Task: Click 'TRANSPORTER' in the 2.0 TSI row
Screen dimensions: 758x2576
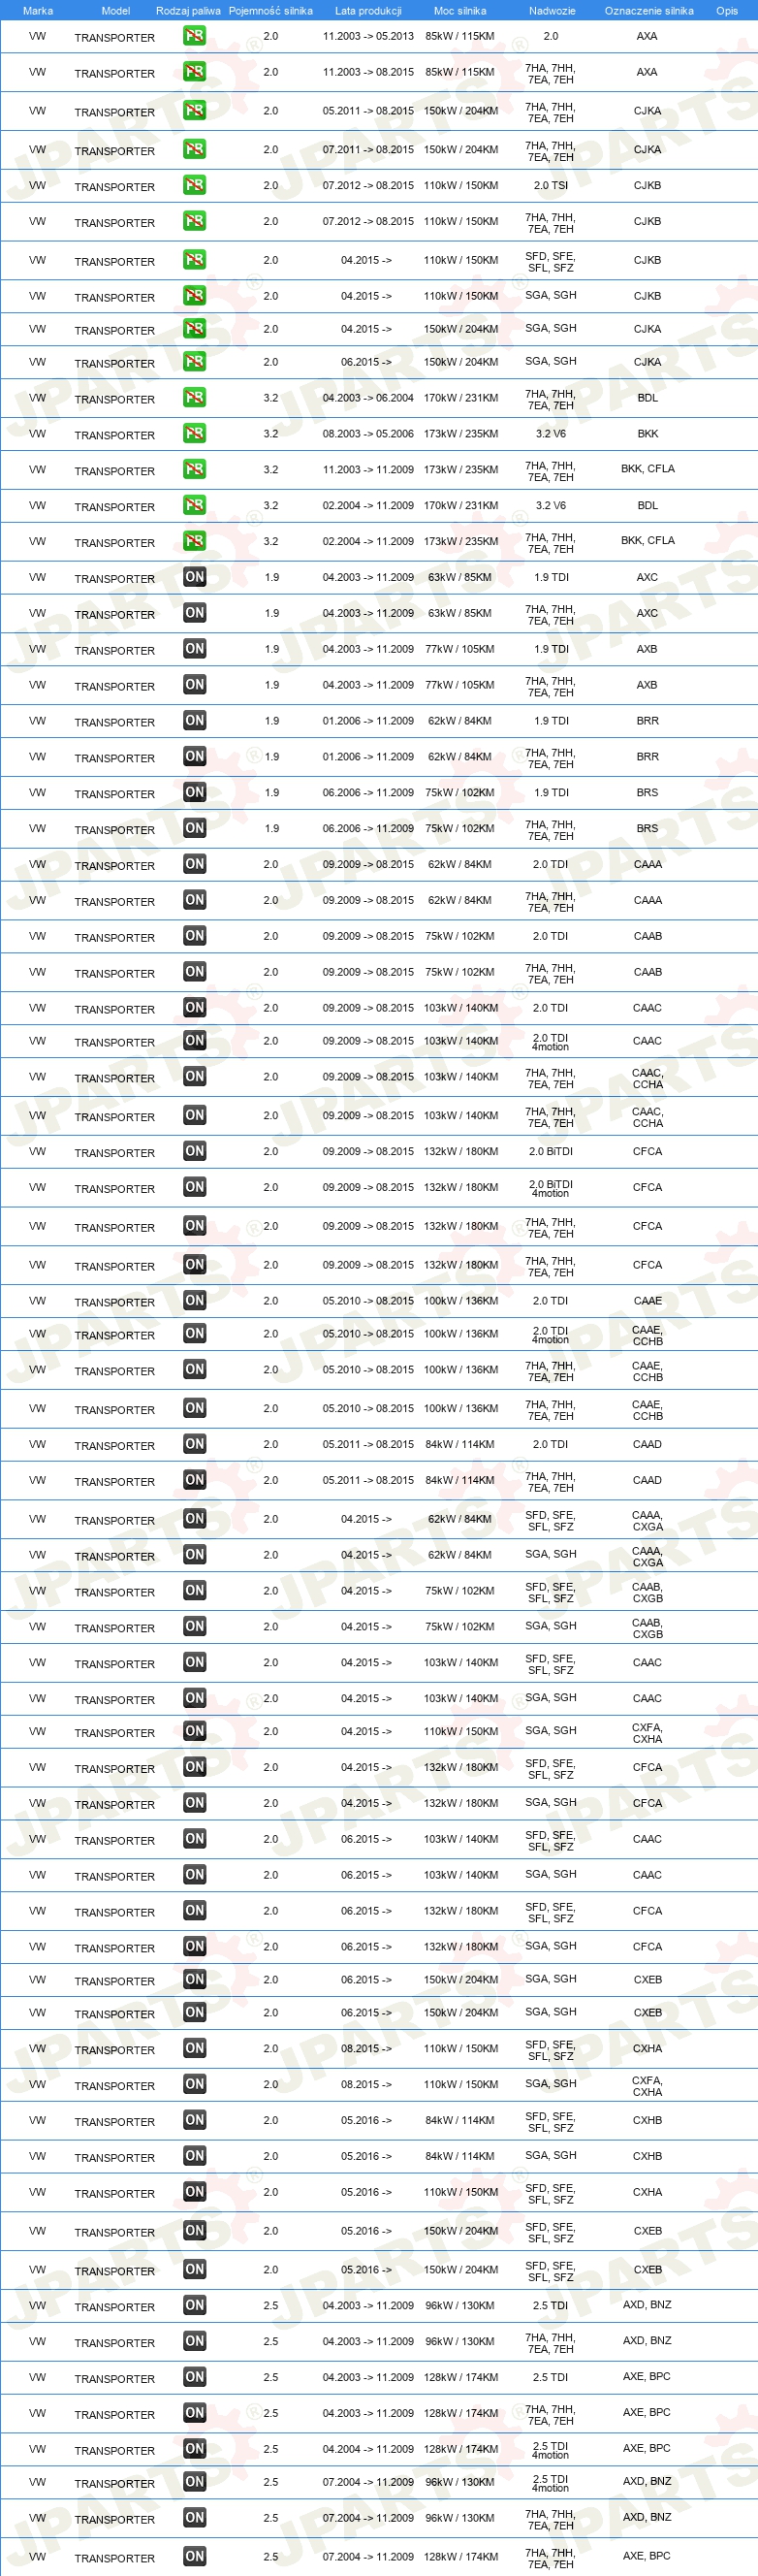Action: (x=115, y=187)
